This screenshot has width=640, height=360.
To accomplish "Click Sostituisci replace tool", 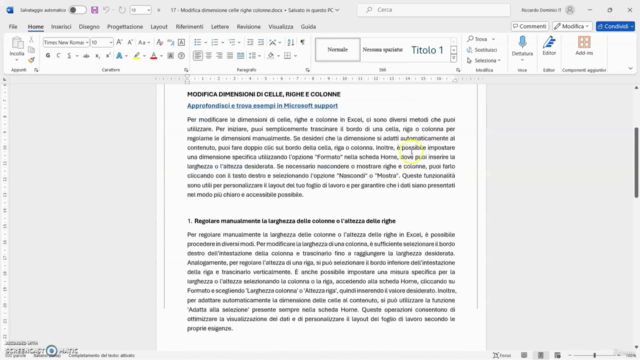I will pyautogui.click(x=482, y=50).
